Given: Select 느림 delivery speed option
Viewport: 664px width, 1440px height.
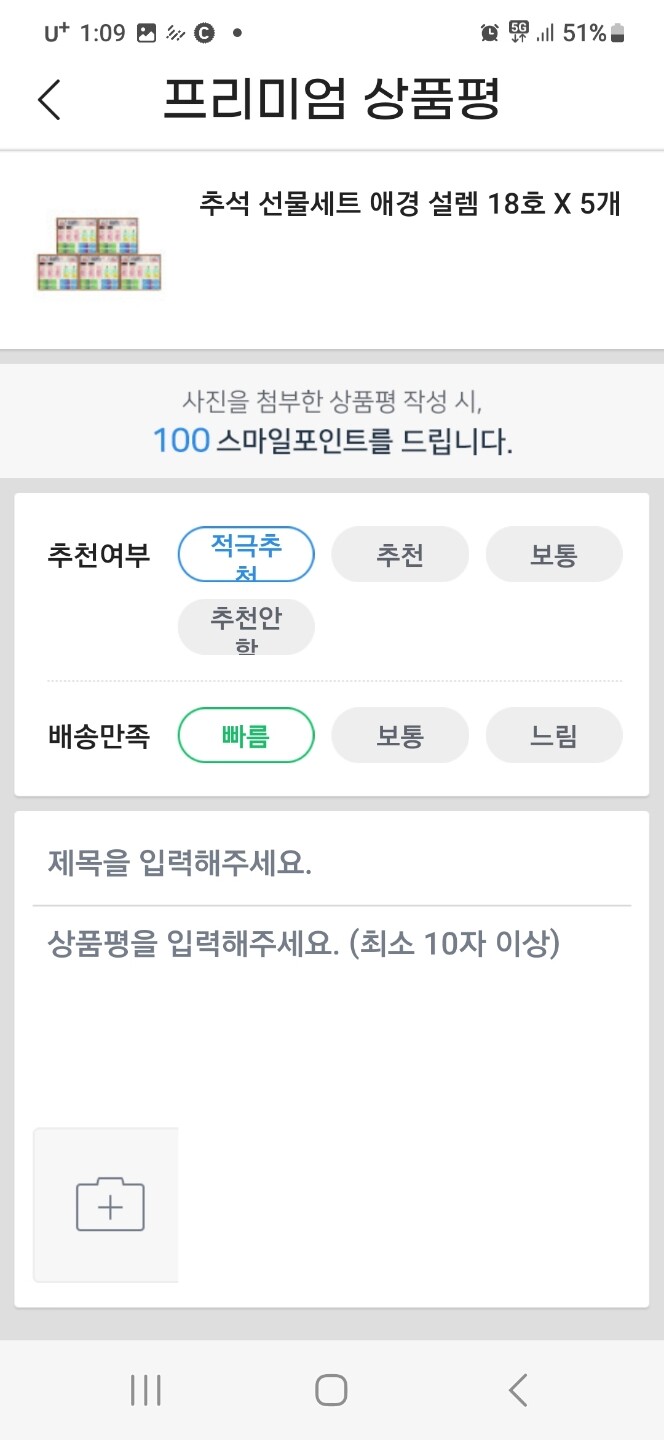Looking at the screenshot, I should [x=554, y=734].
